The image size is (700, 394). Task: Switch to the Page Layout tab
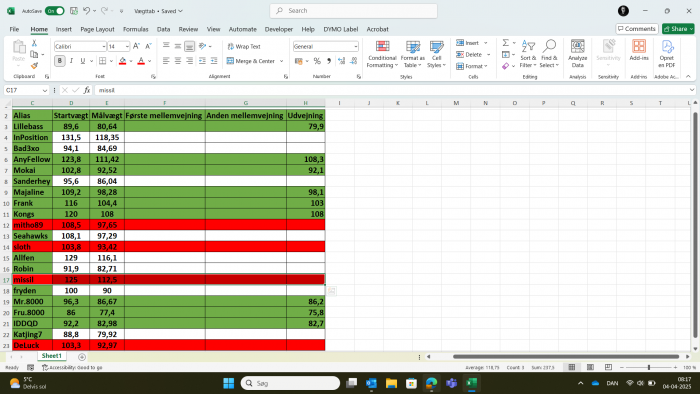pos(97,29)
